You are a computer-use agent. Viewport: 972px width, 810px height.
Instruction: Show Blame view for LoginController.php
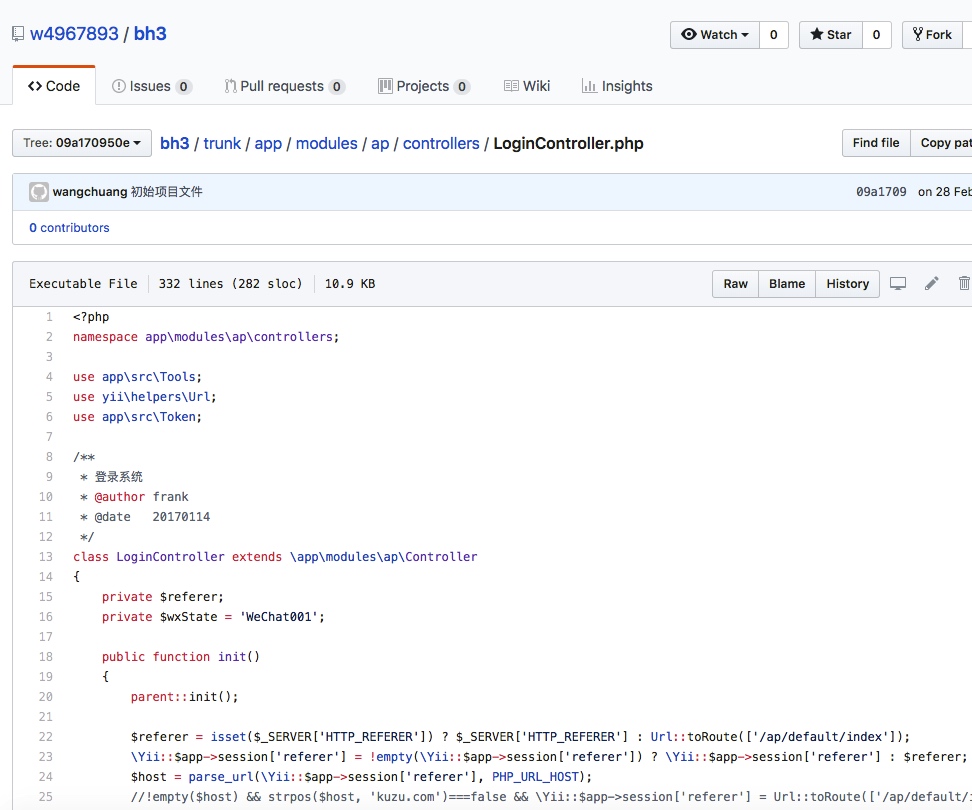787,284
